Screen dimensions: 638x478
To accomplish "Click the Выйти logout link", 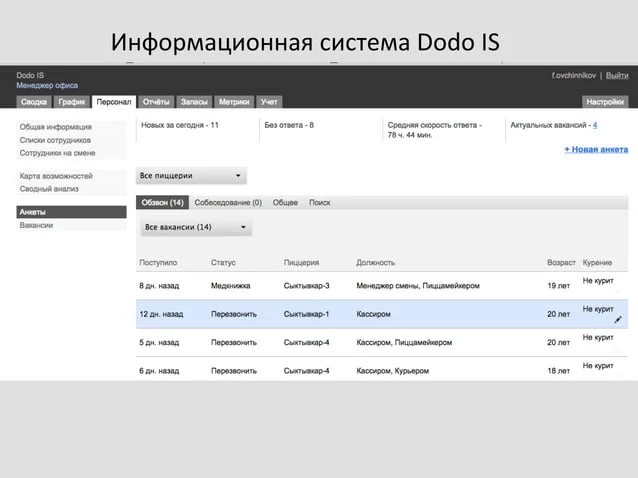I will click(617, 75).
